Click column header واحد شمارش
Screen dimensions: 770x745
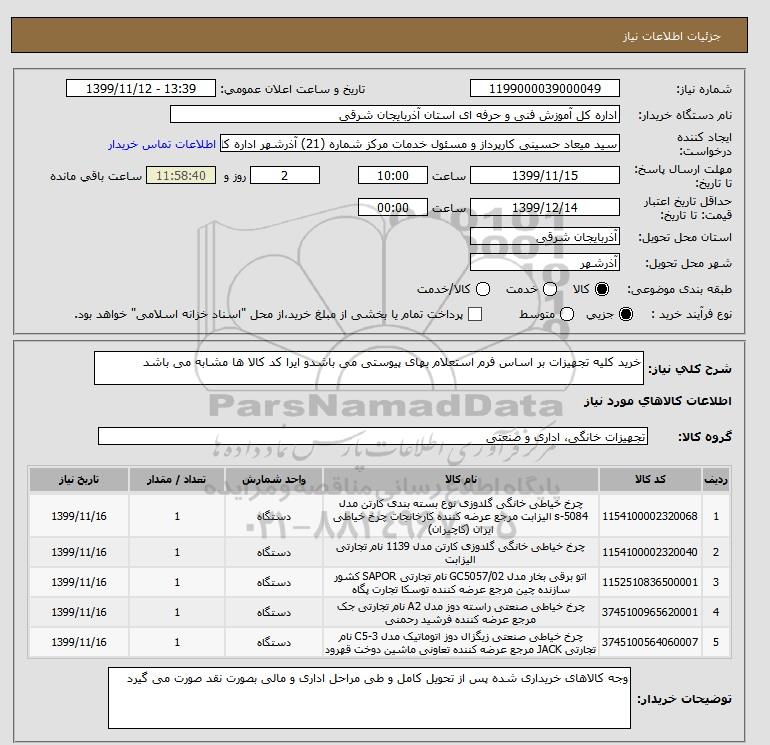(274, 479)
